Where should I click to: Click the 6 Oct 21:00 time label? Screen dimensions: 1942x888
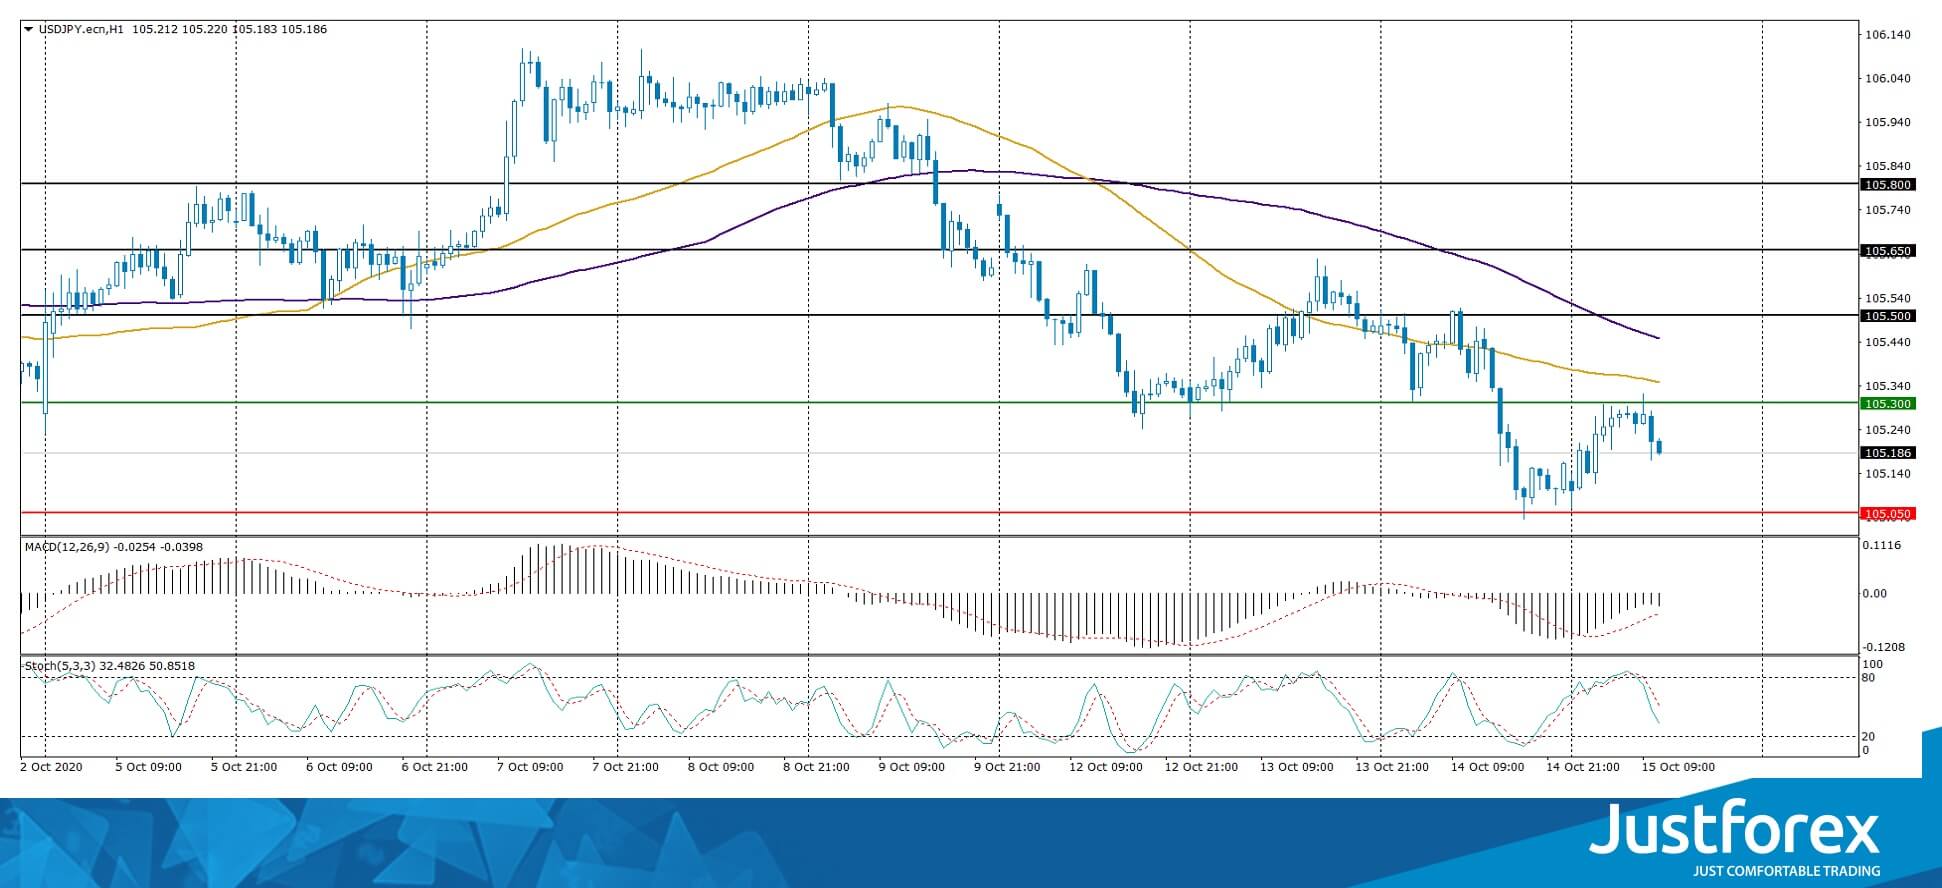click(x=435, y=768)
